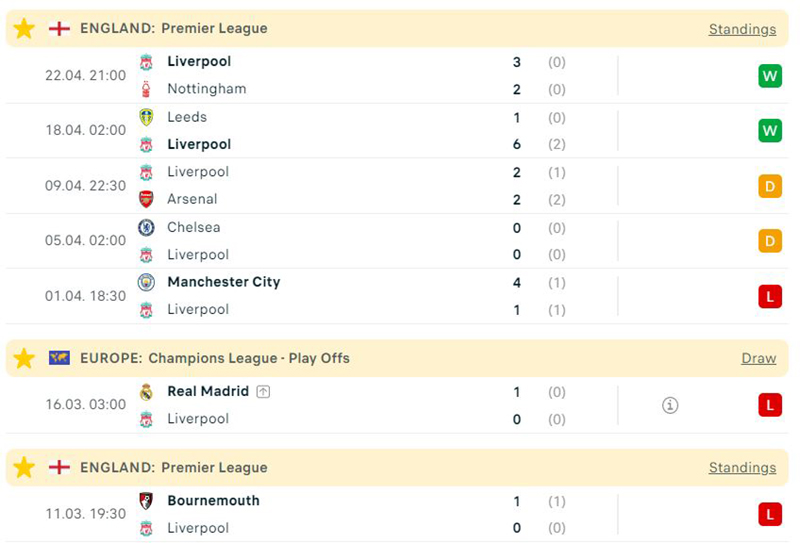800x543 pixels.
Task: Open the Leeds vs Liverpool 18.04 match row
Action: pyautogui.click(x=350, y=130)
